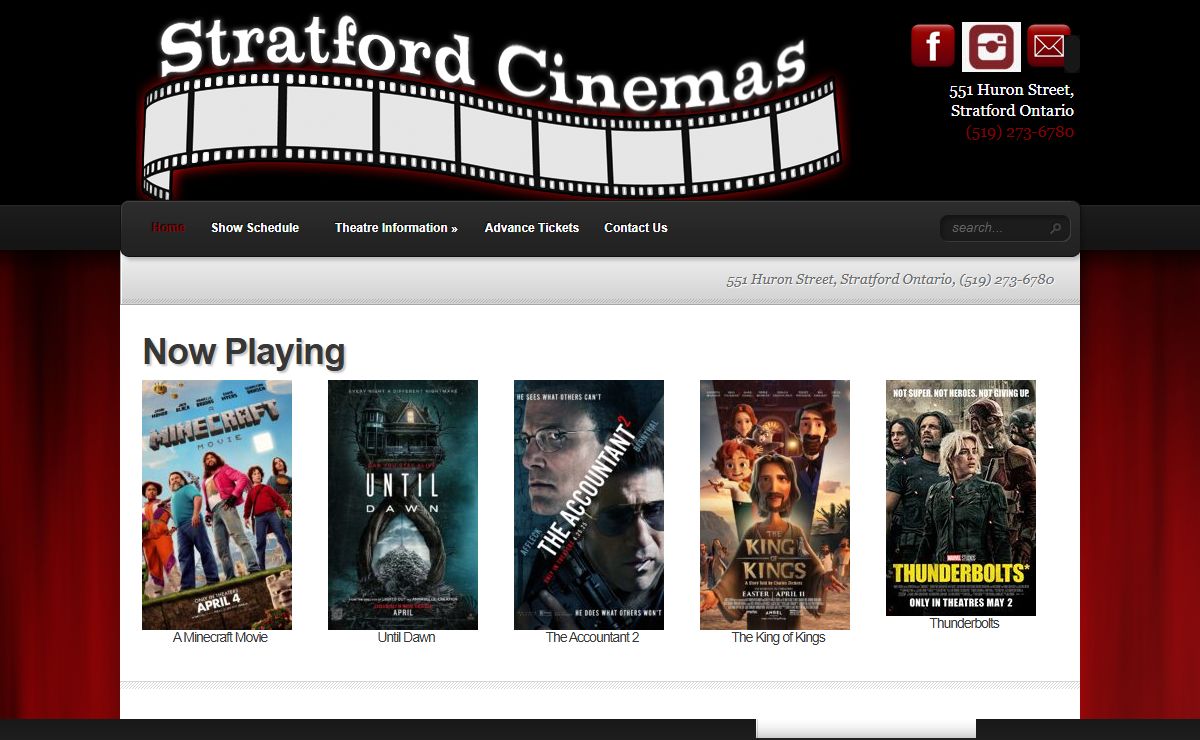
Task: Click the search magnifier icon
Action: tap(1056, 229)
